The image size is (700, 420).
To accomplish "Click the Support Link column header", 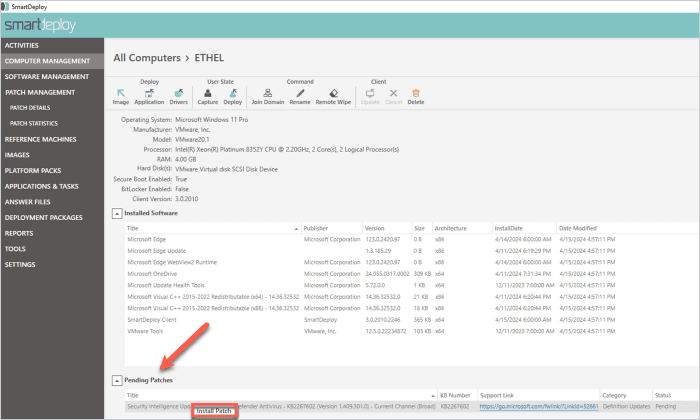I will point(538,395).
